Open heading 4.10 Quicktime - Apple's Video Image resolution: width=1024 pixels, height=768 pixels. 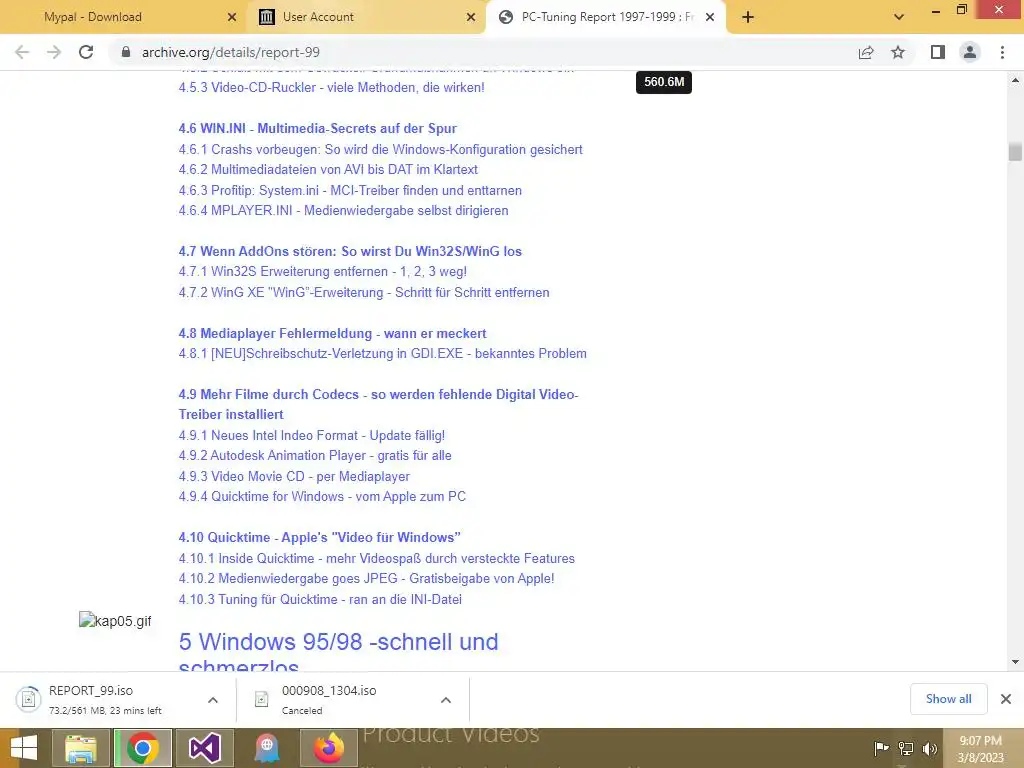(x=319, y=537)
